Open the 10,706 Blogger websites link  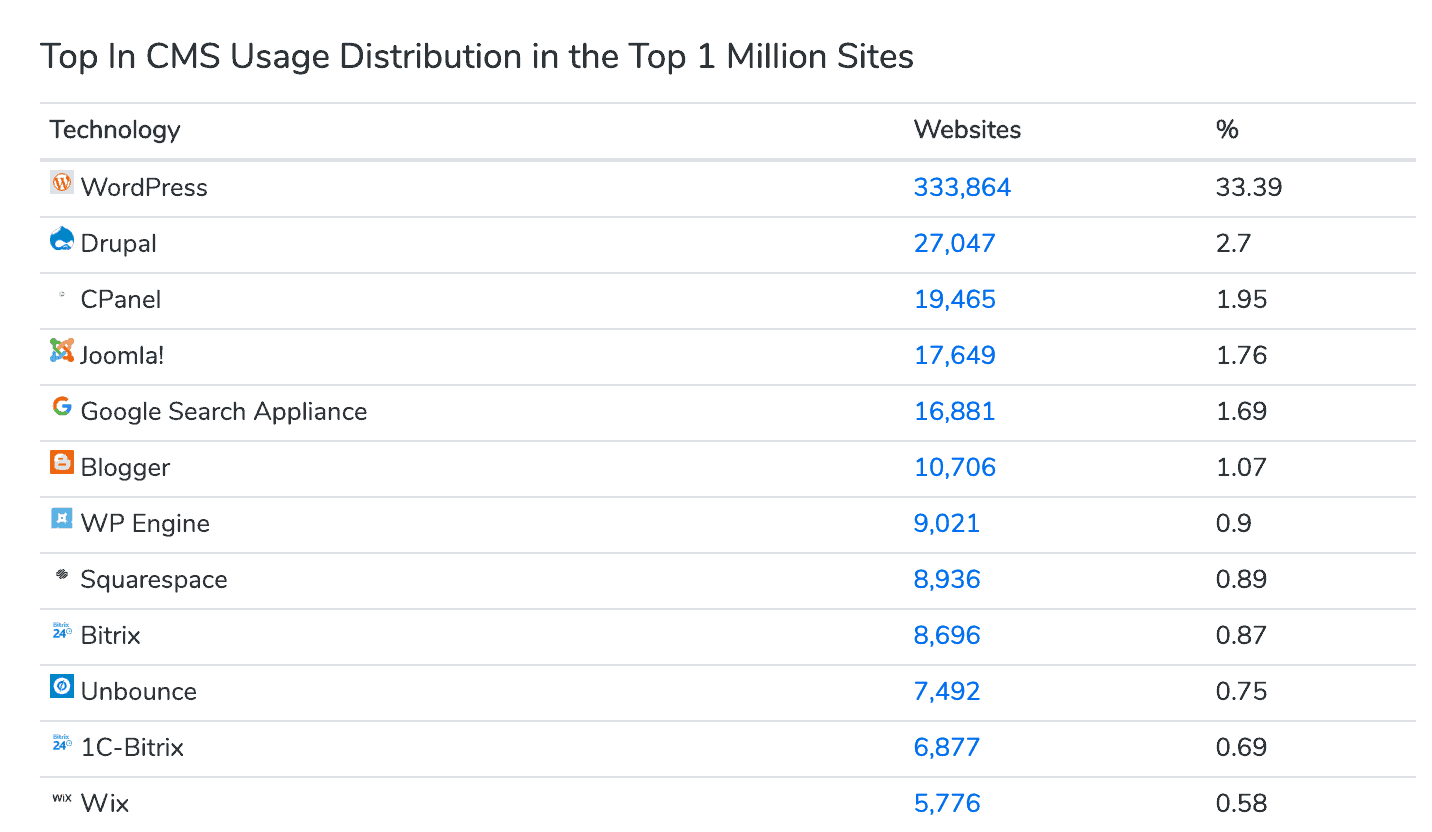pyautogui.click(x=954, y=467)
